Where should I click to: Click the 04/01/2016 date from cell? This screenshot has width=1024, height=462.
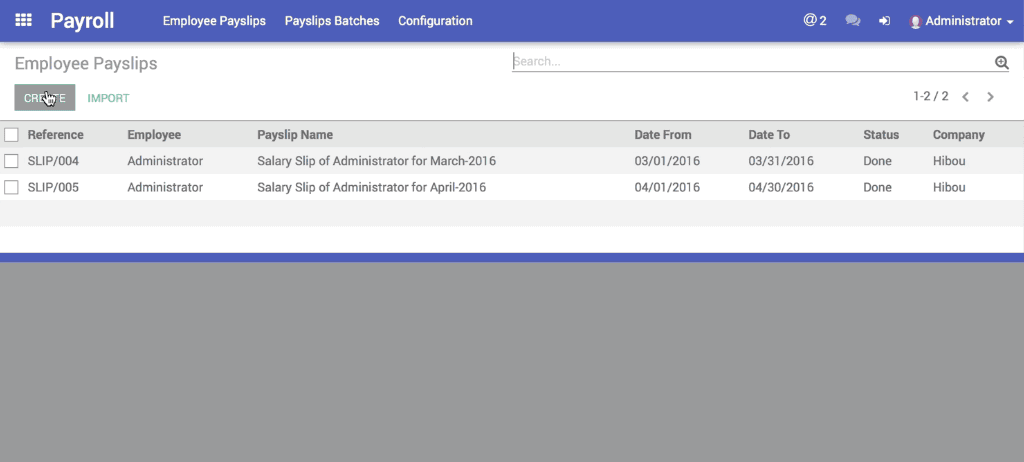point(667,188)
